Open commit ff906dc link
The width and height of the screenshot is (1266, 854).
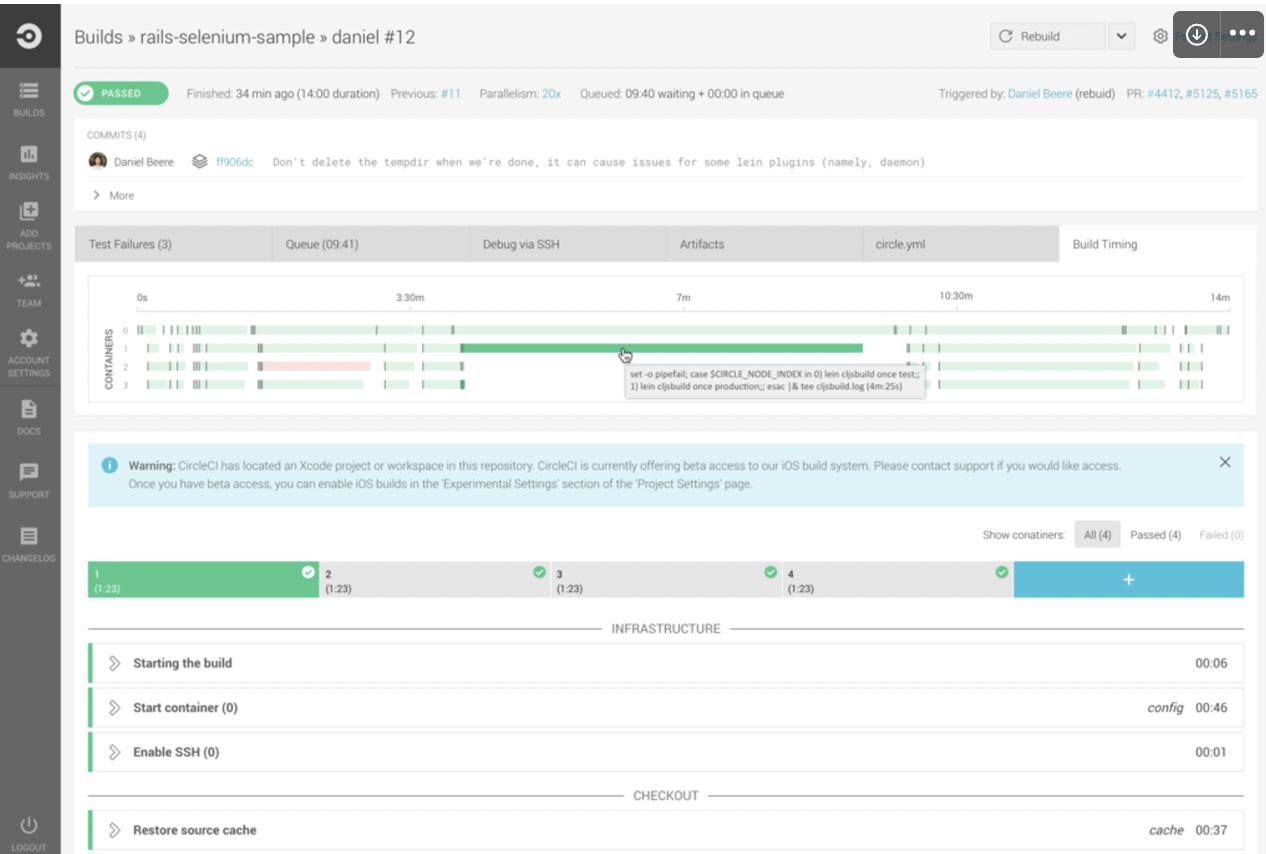click(235, 162)
